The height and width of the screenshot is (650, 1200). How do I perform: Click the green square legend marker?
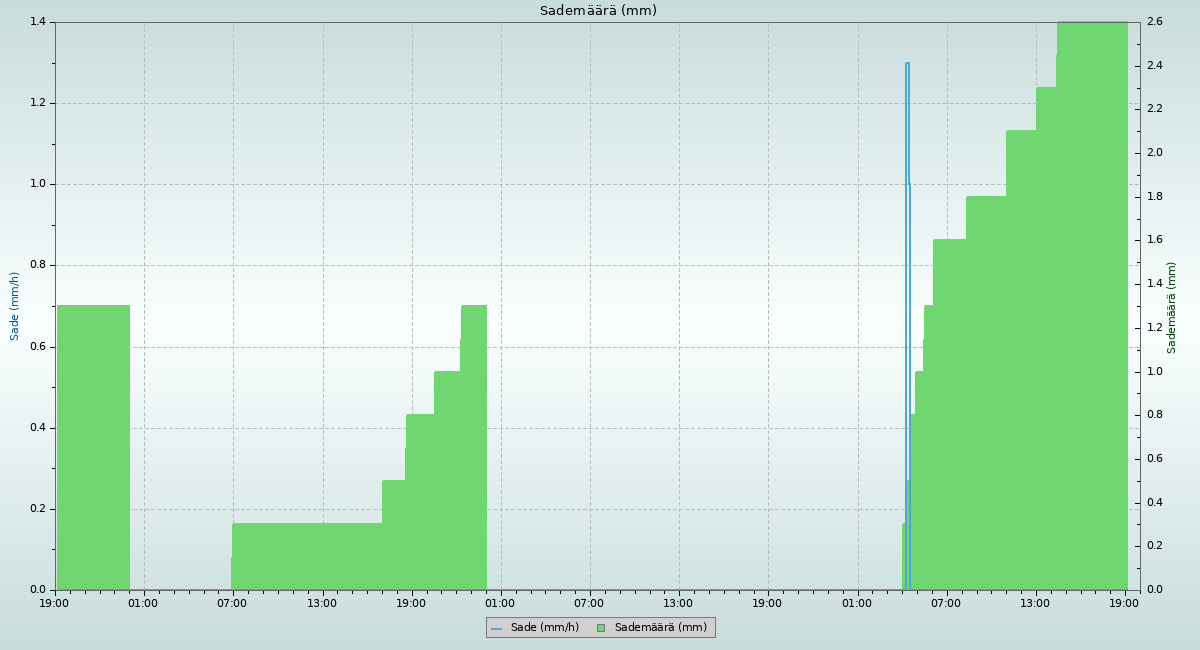[601, 628]
